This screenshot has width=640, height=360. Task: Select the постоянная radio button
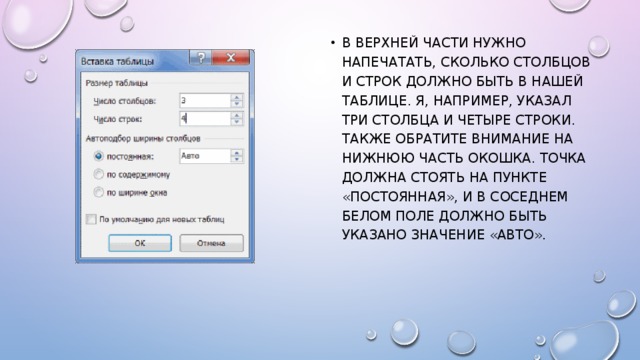[98, 156]
